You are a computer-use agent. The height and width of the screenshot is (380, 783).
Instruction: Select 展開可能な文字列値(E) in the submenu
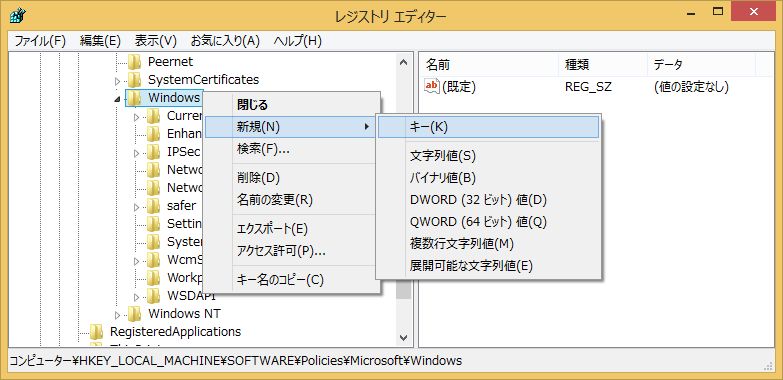[x=488, y=266]
